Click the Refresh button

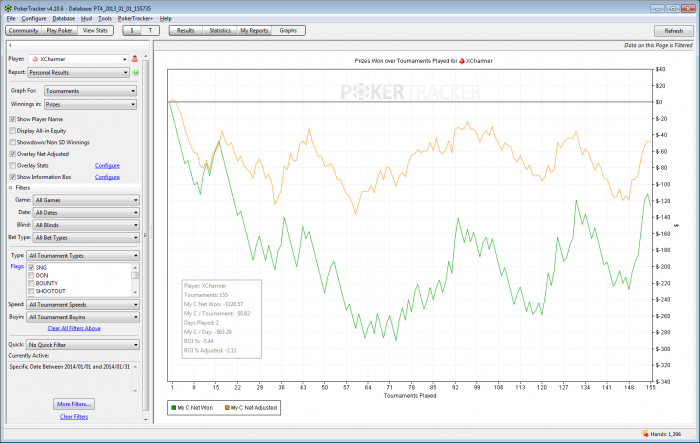click(674, 31)
